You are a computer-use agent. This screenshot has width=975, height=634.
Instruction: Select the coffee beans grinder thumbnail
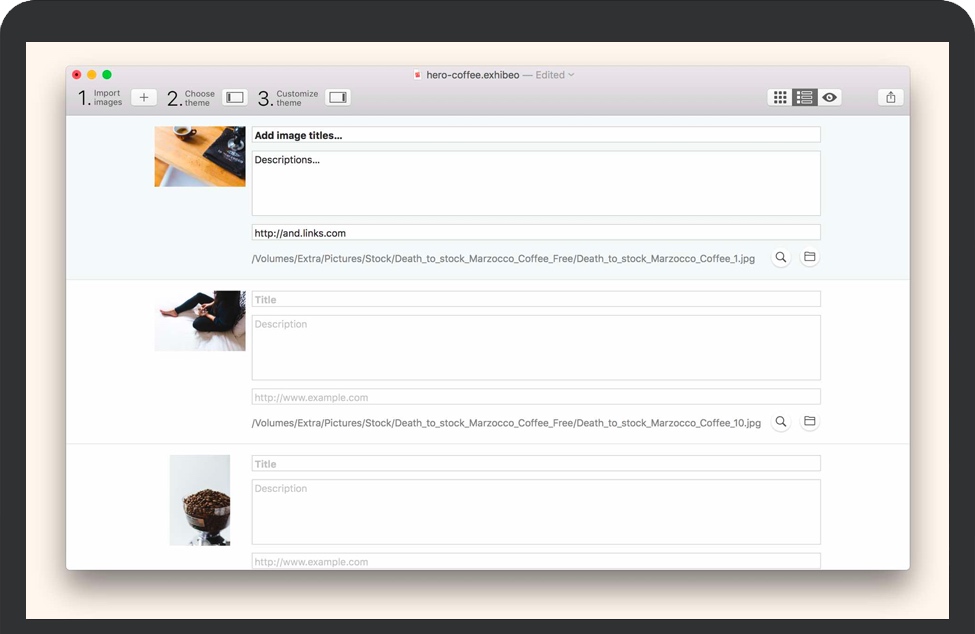[200, 500]
